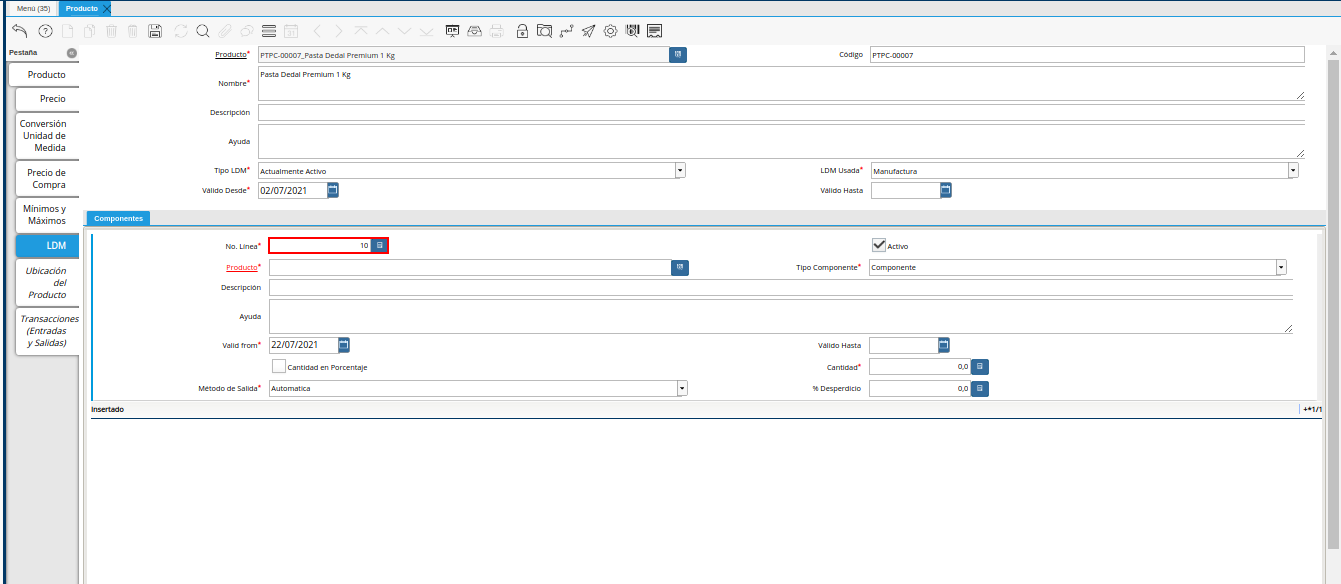Click the parent record left-chevron icon

(317, 31)
